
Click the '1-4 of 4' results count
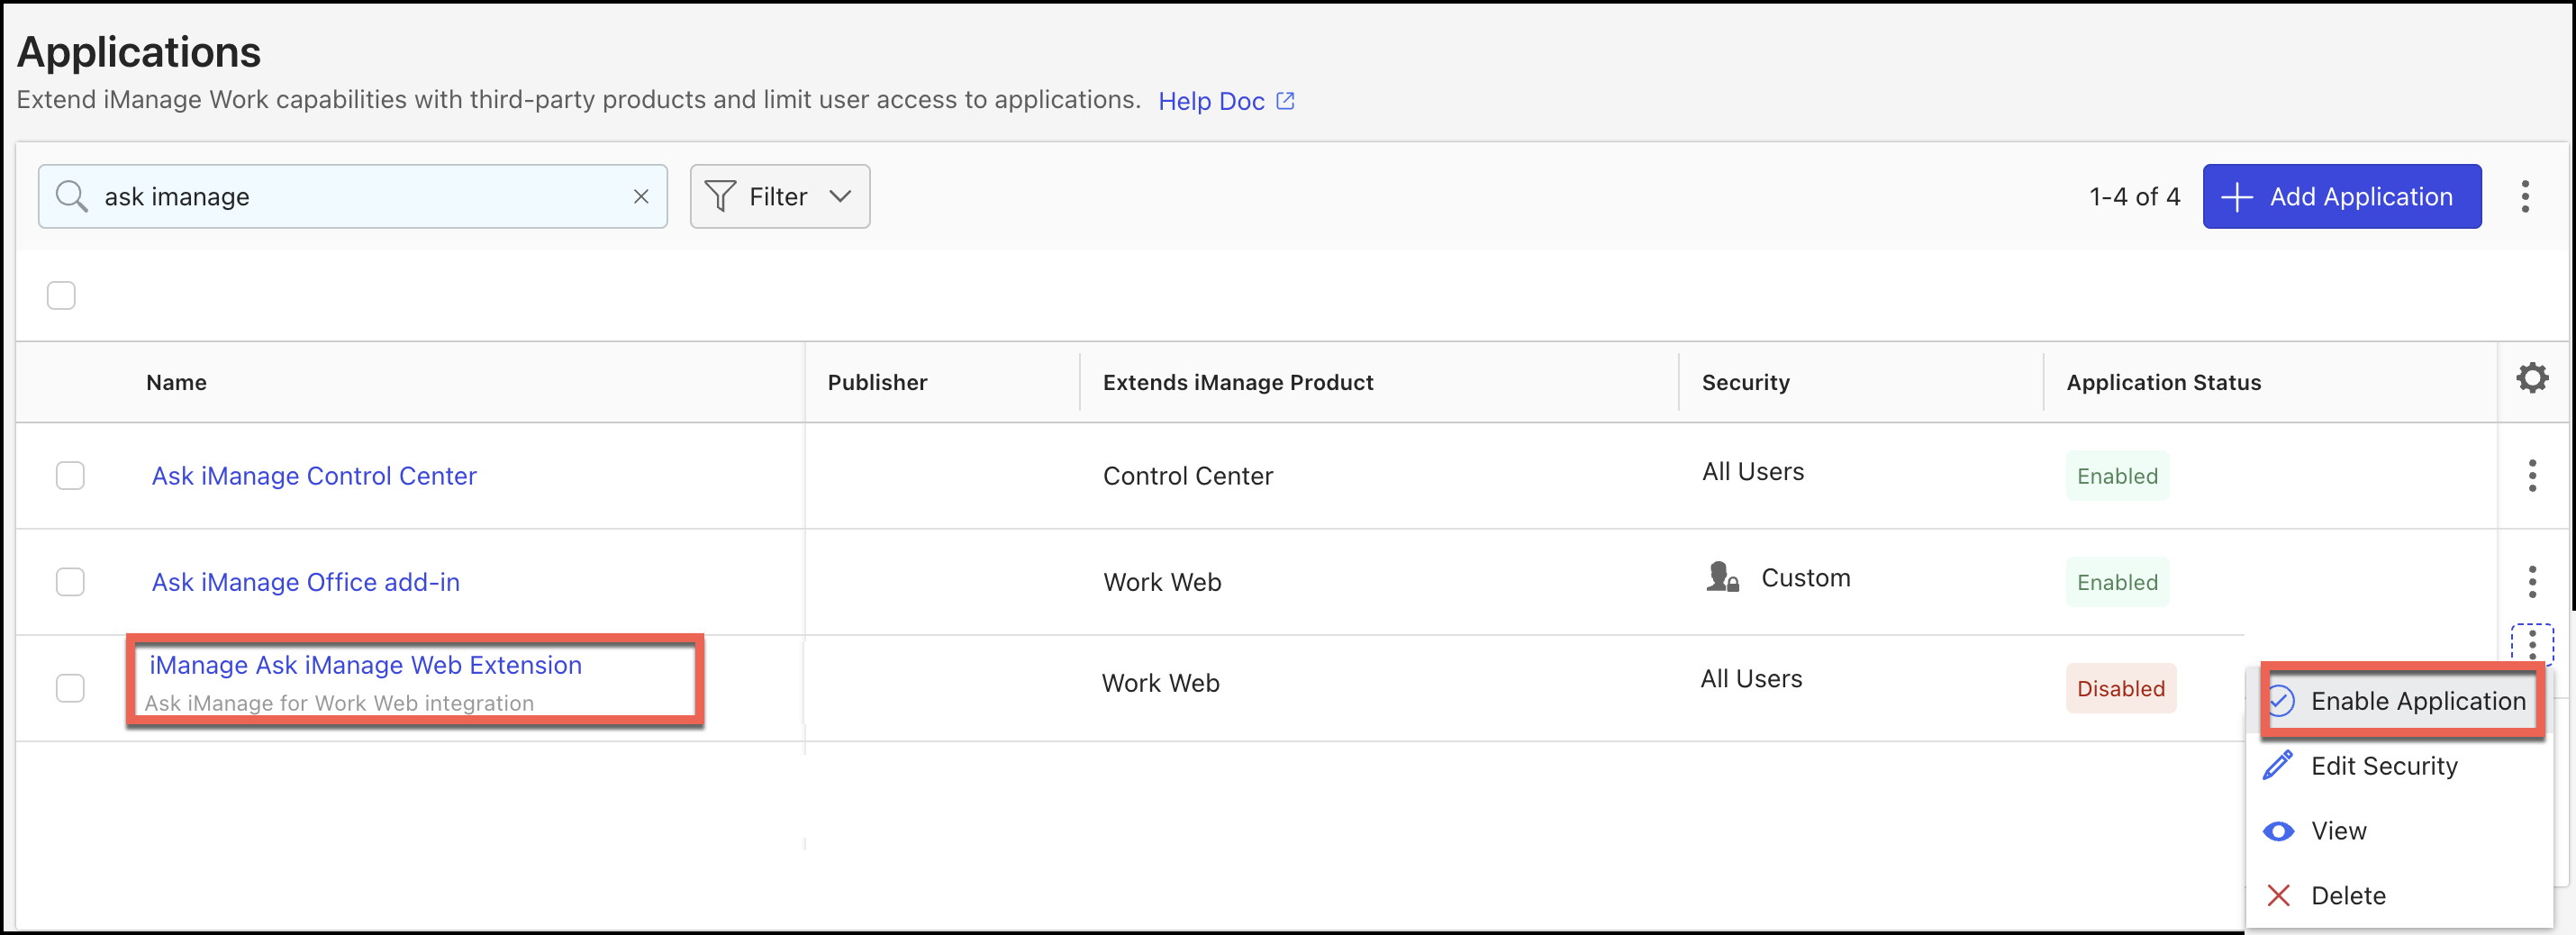point(2134,196)
